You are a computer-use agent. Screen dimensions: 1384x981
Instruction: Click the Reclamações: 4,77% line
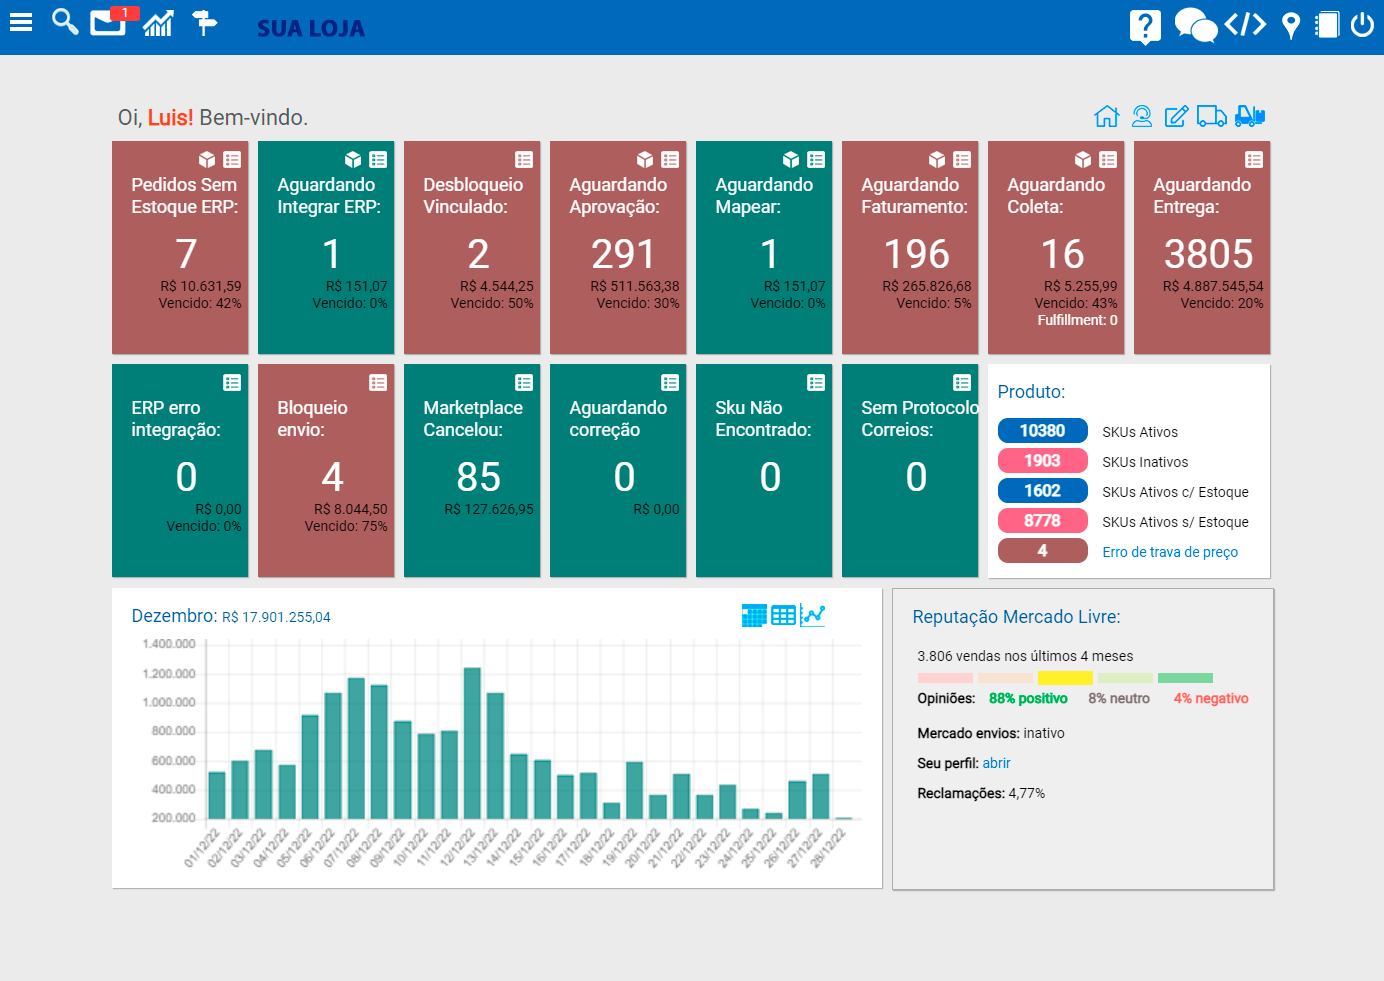tap(981, 794)
